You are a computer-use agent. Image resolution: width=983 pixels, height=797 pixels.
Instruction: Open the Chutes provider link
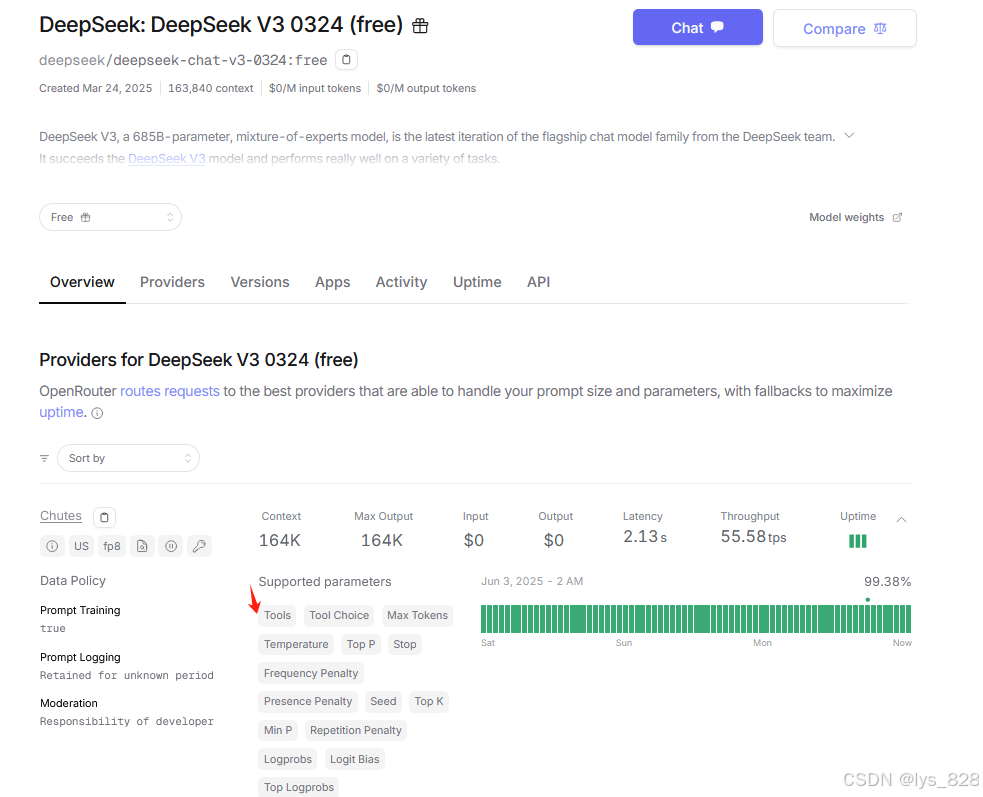(x=61, y=516)
